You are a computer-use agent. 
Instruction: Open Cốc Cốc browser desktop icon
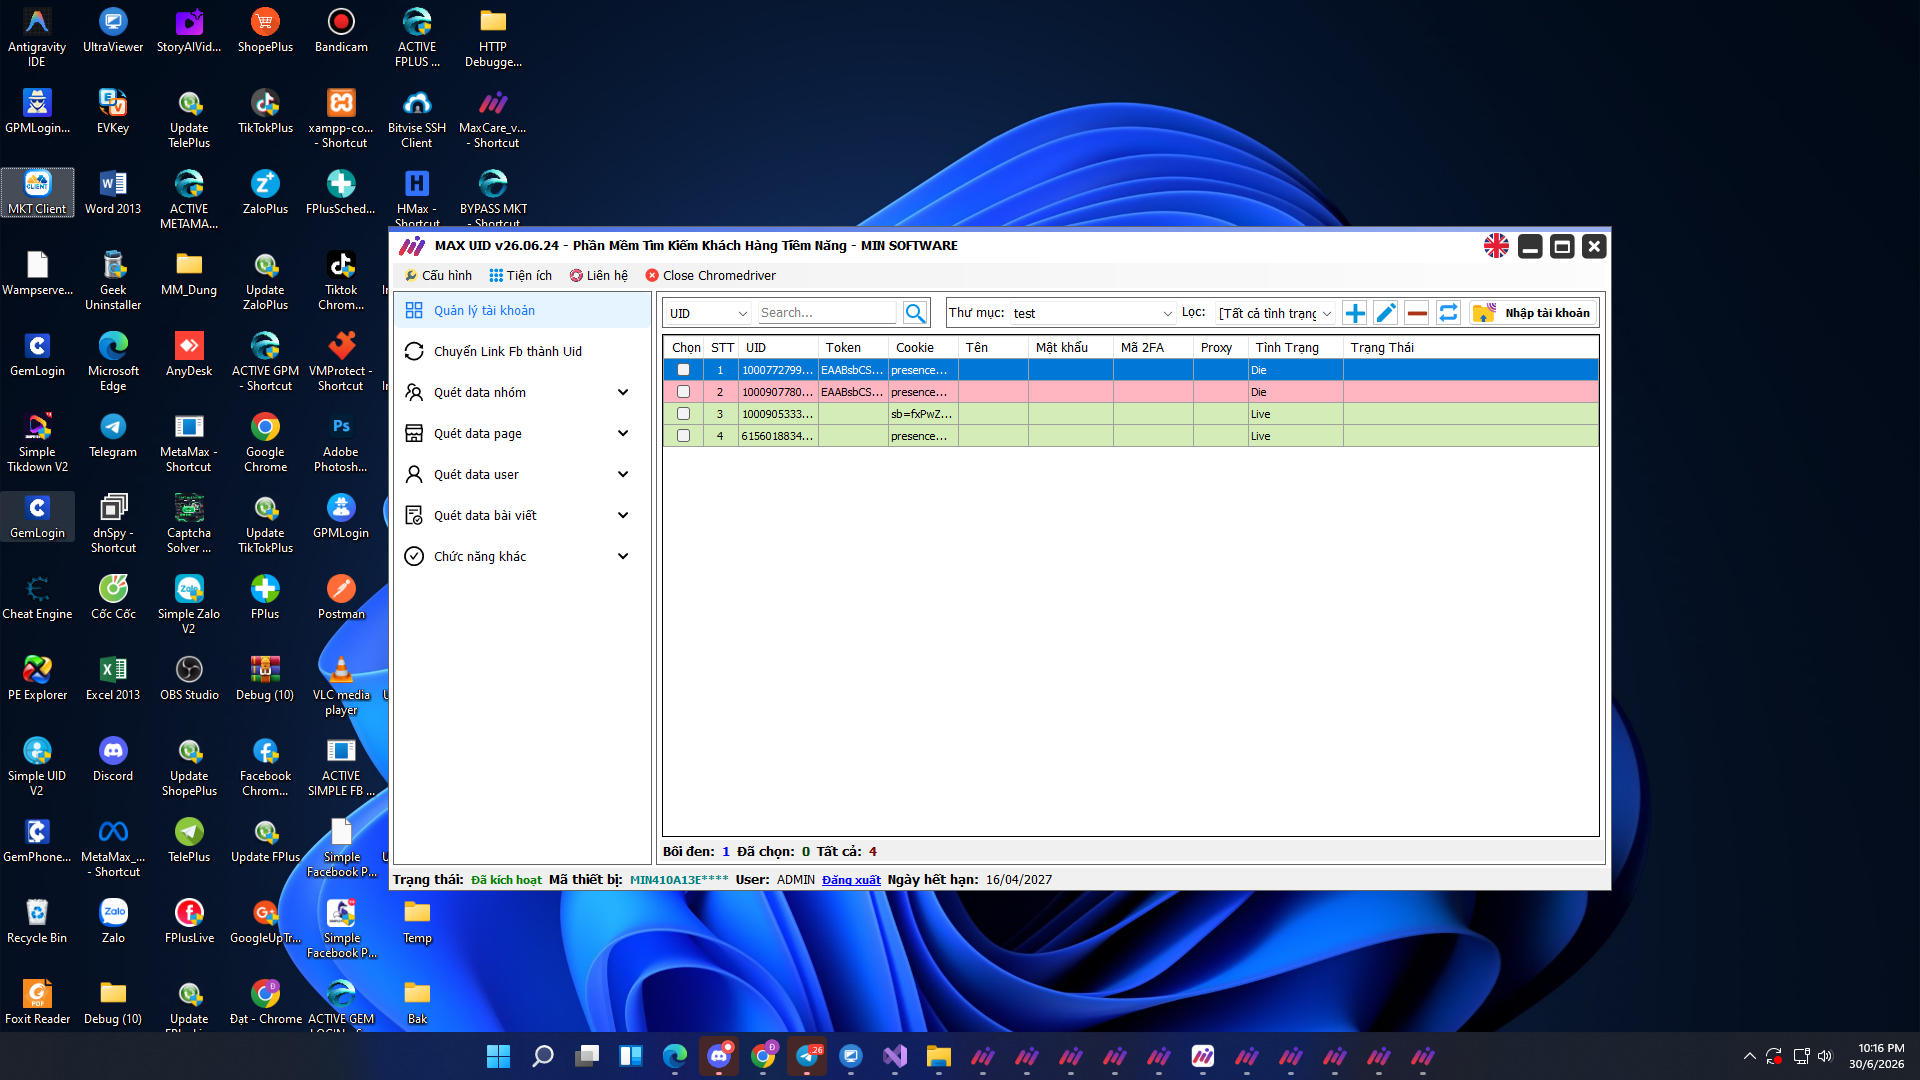point(113,597)
